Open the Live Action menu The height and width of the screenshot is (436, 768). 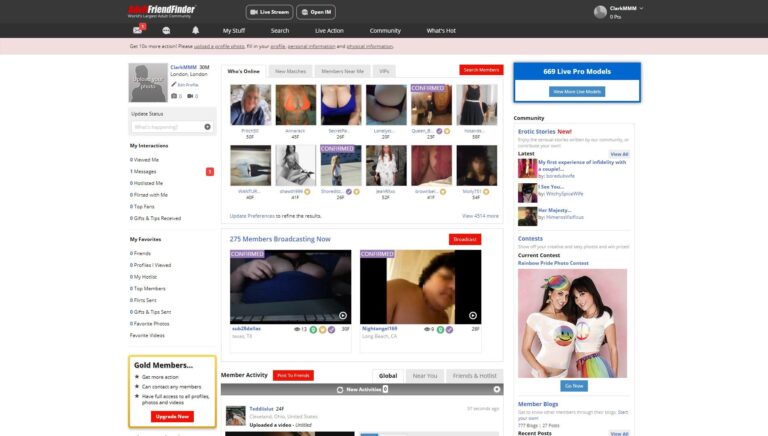[329, 30]
